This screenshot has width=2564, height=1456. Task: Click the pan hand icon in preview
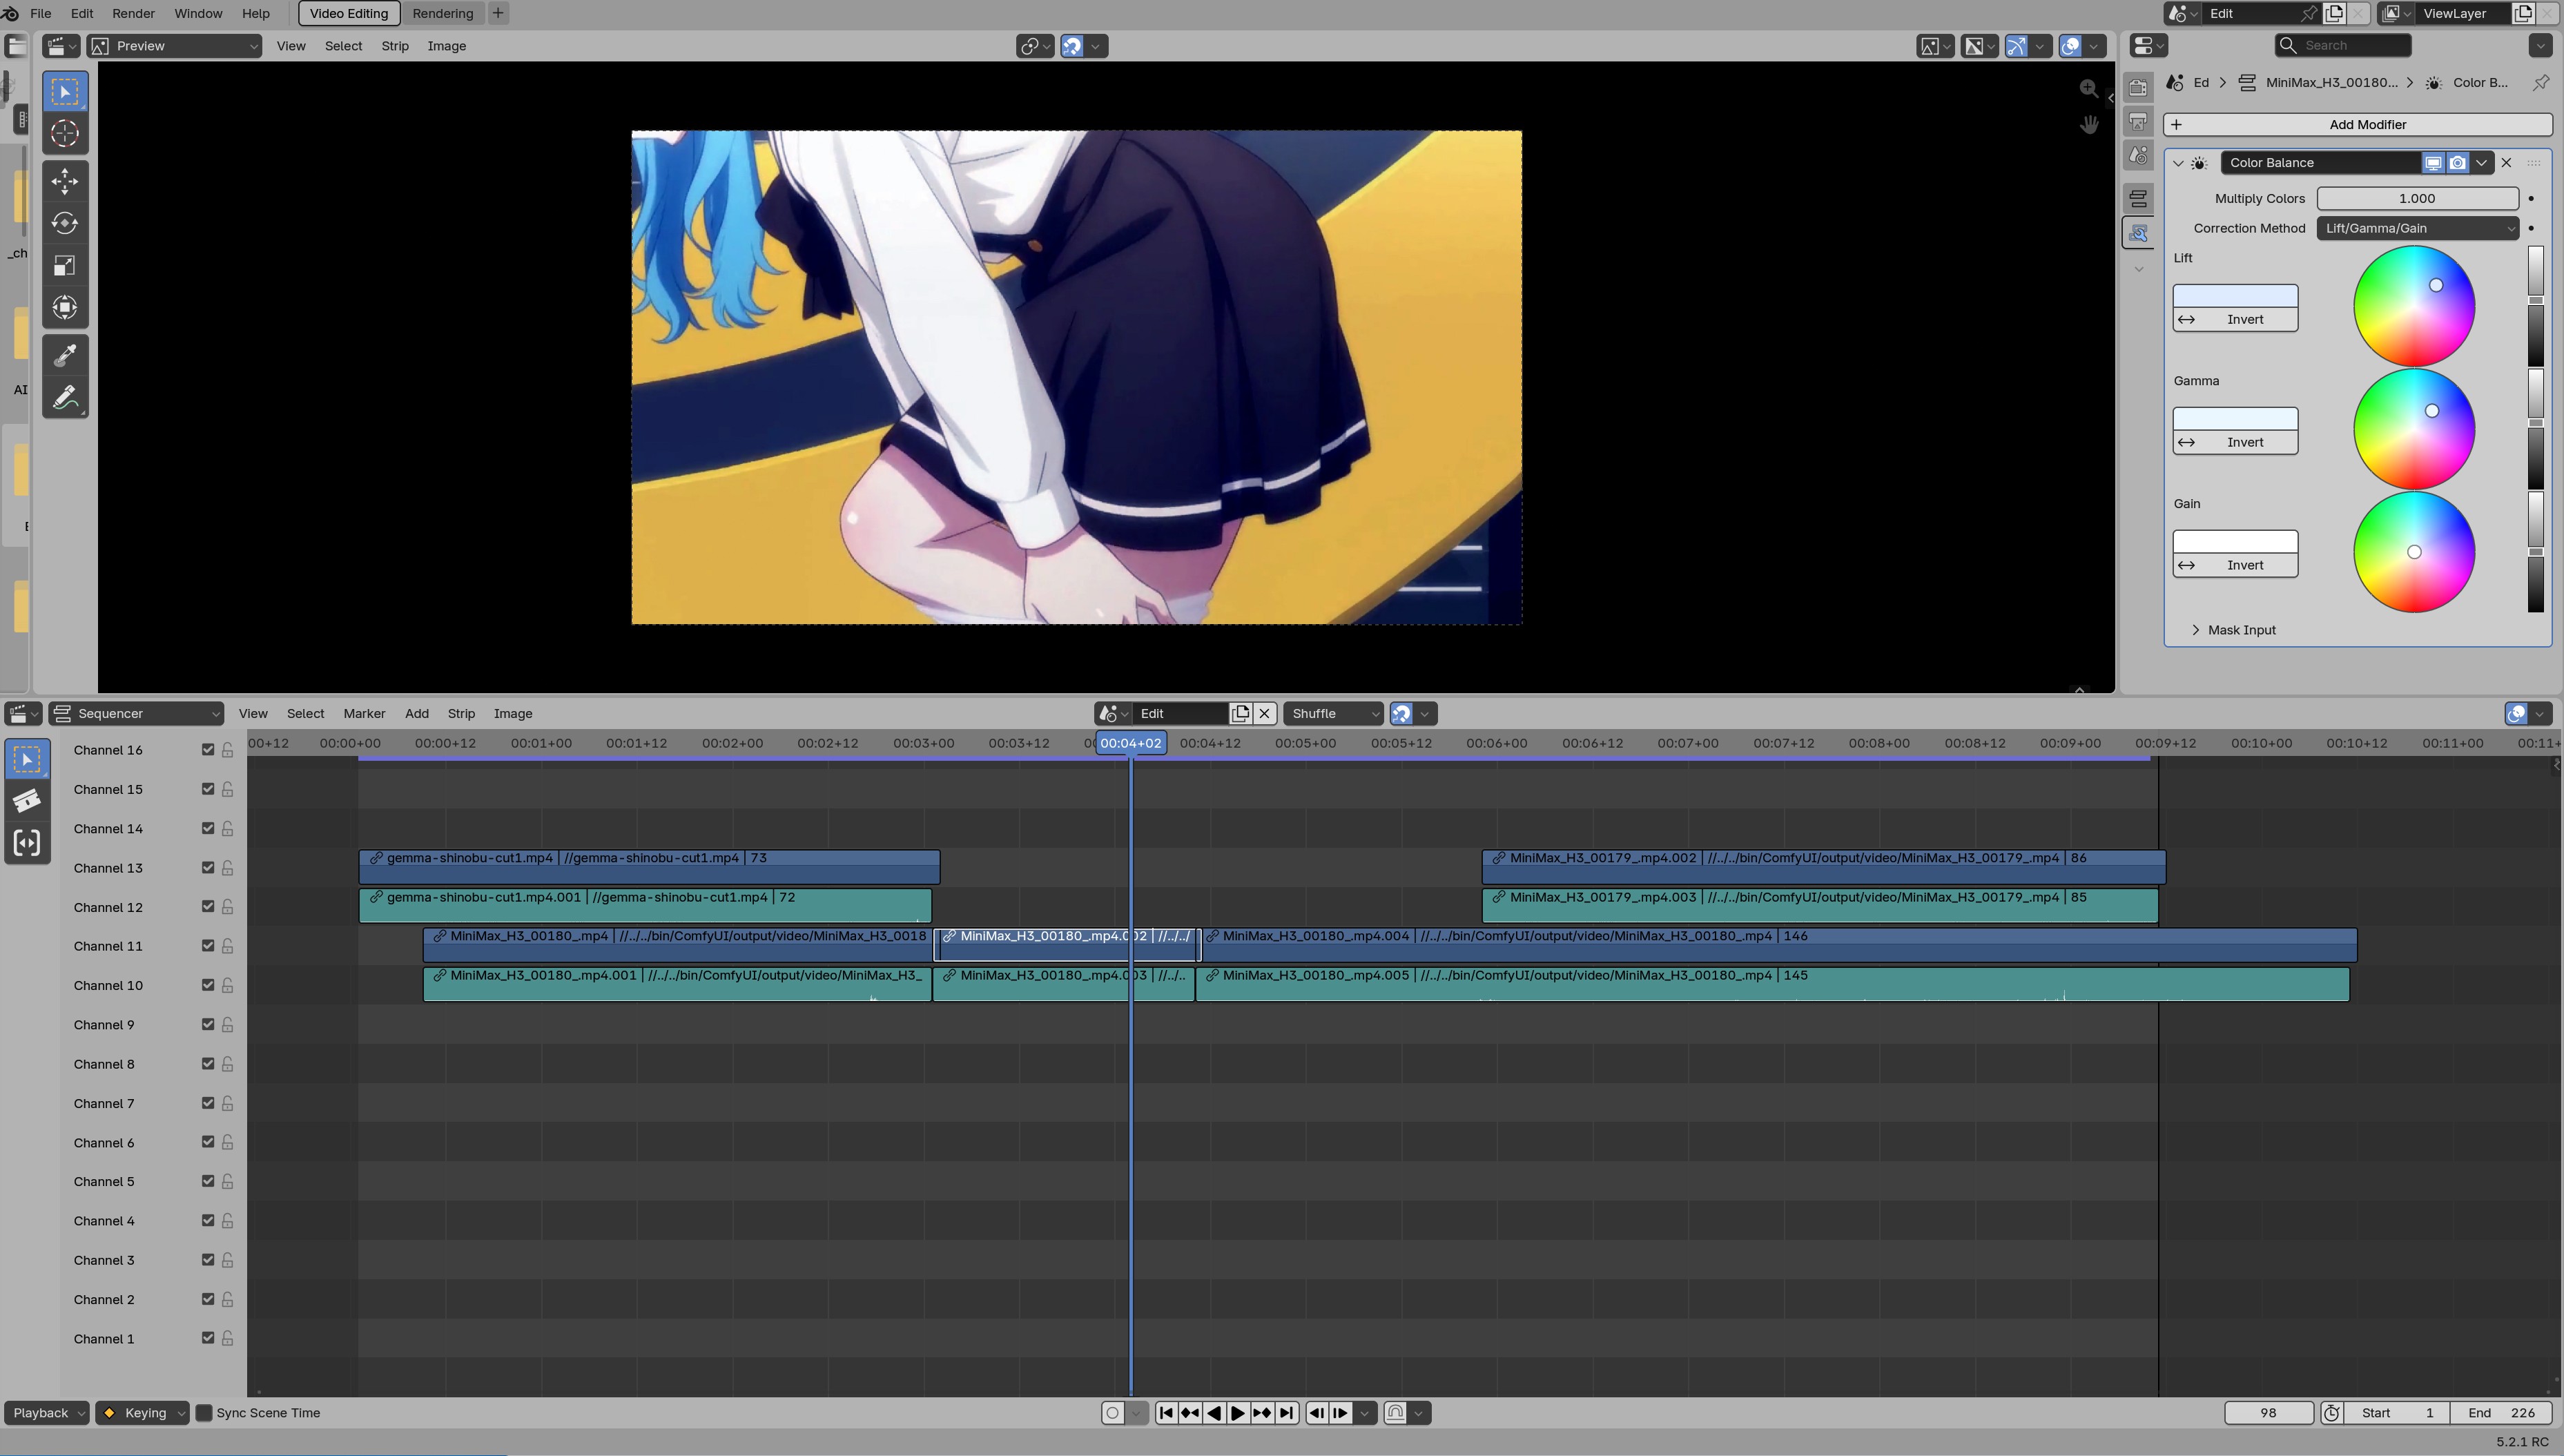click(2089, 124)
